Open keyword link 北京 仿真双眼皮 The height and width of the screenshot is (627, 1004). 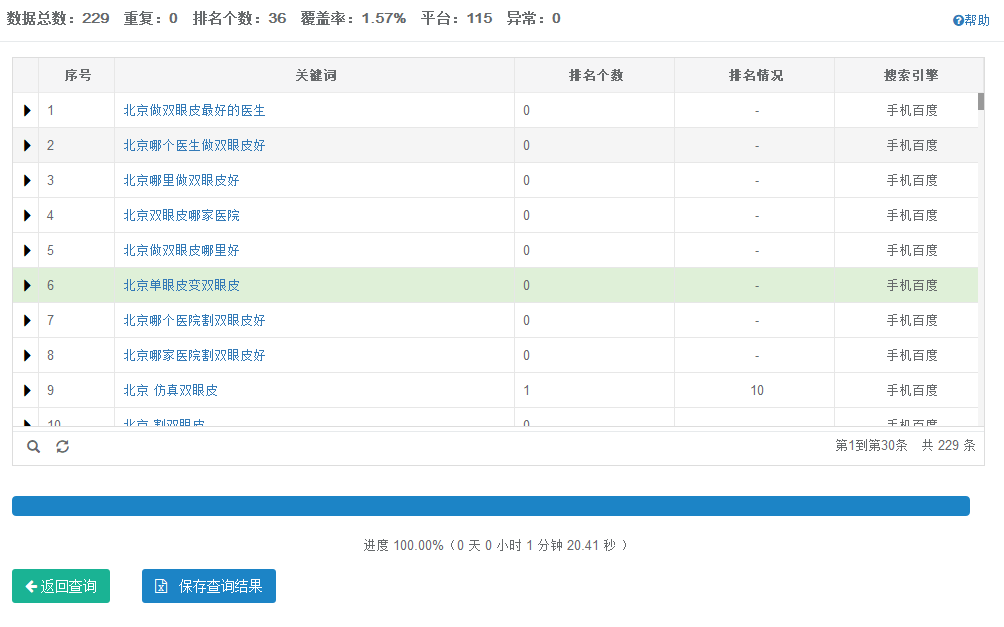(170, 390)
